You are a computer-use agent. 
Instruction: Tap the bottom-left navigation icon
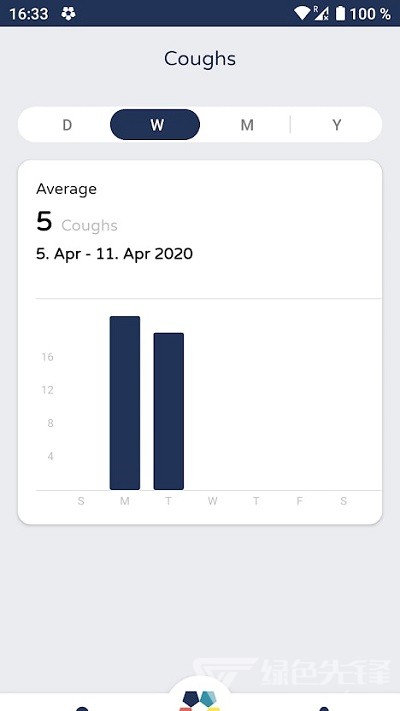click(x=82, y=708)
